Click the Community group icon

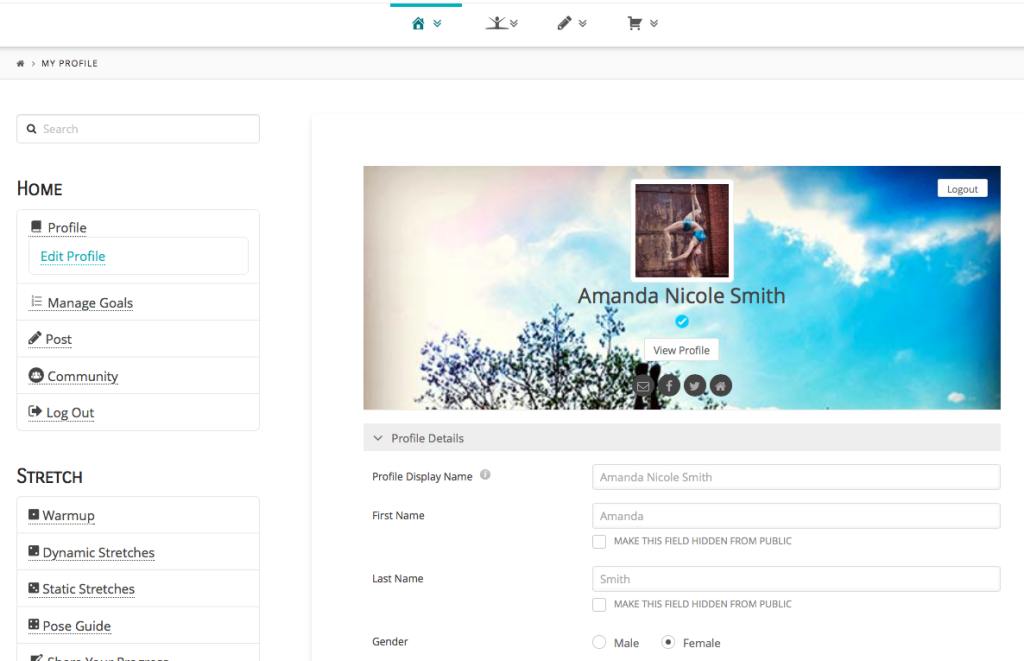click(x=36, y=375)
